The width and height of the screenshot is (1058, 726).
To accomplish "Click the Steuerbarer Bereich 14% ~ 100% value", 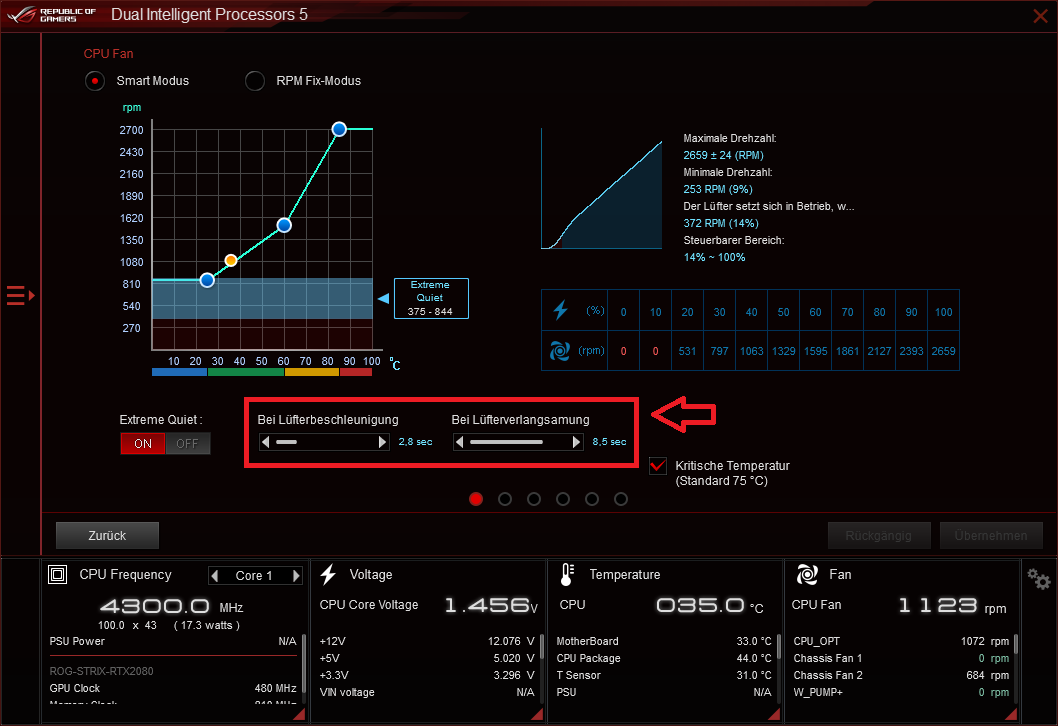I will click(715, 257).
